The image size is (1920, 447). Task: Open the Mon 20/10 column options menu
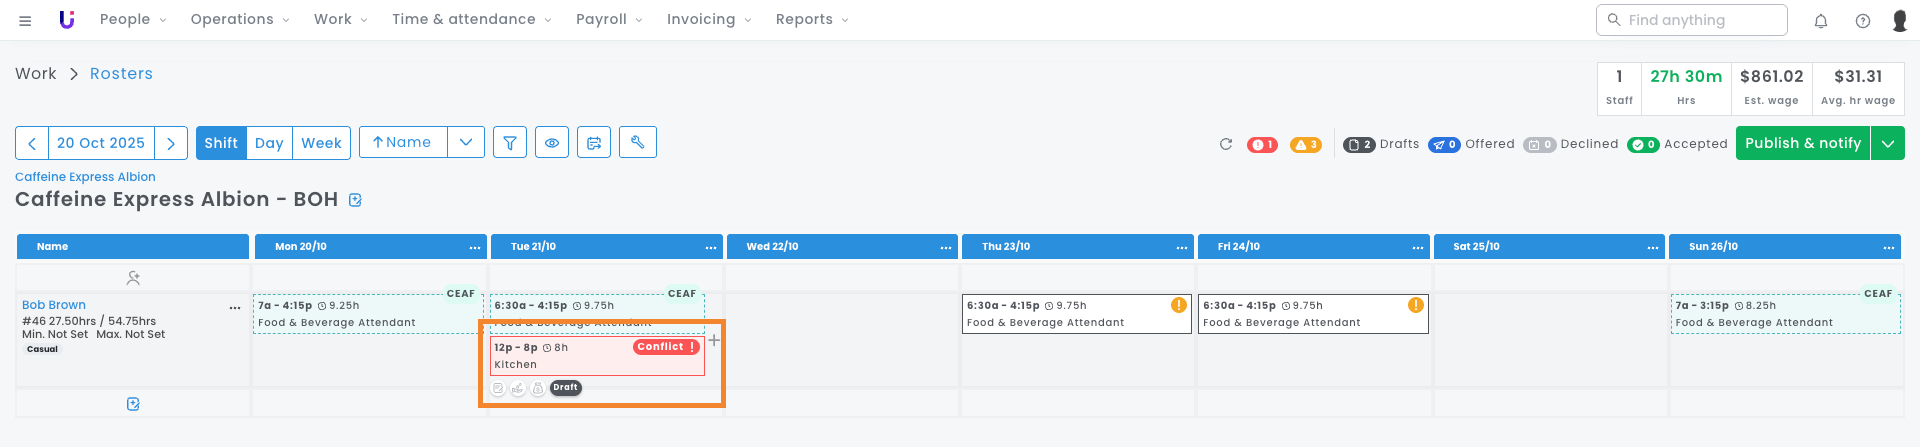click(475, 247)
